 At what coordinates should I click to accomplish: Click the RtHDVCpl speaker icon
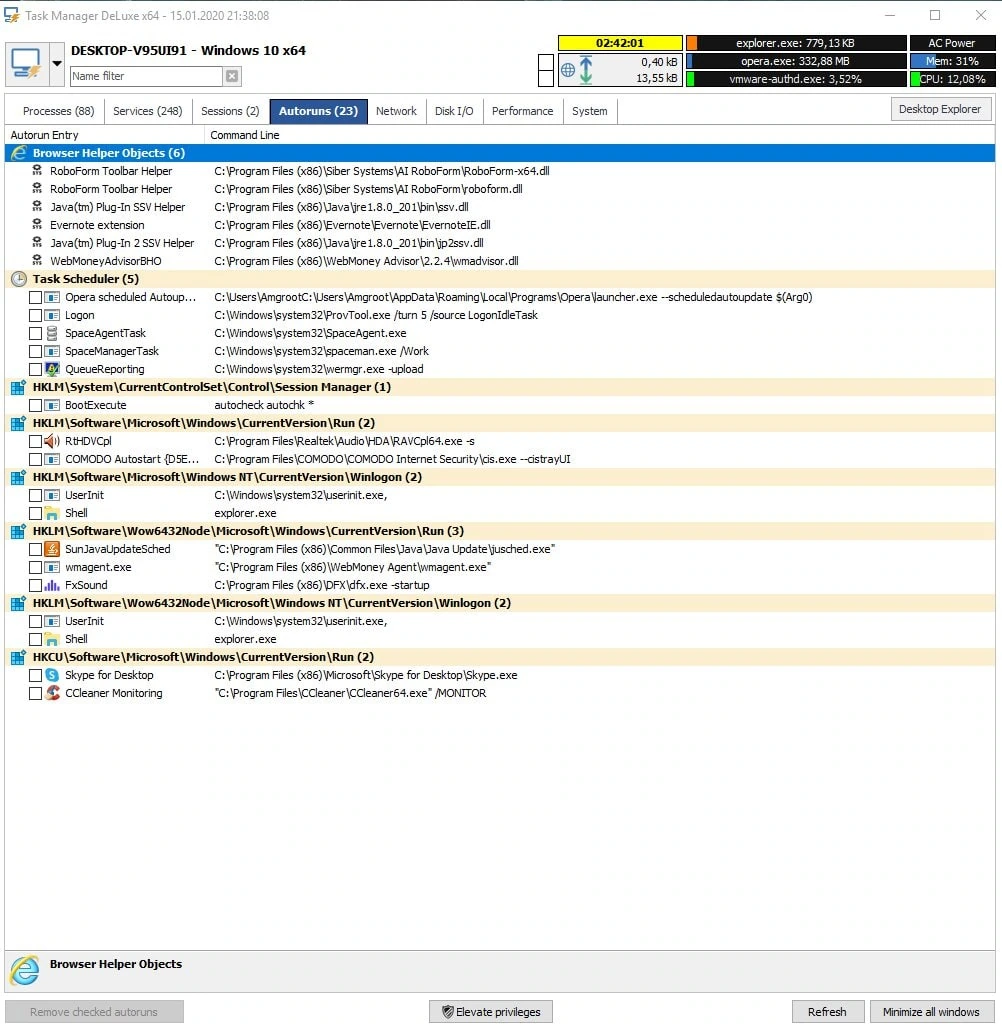52,441
